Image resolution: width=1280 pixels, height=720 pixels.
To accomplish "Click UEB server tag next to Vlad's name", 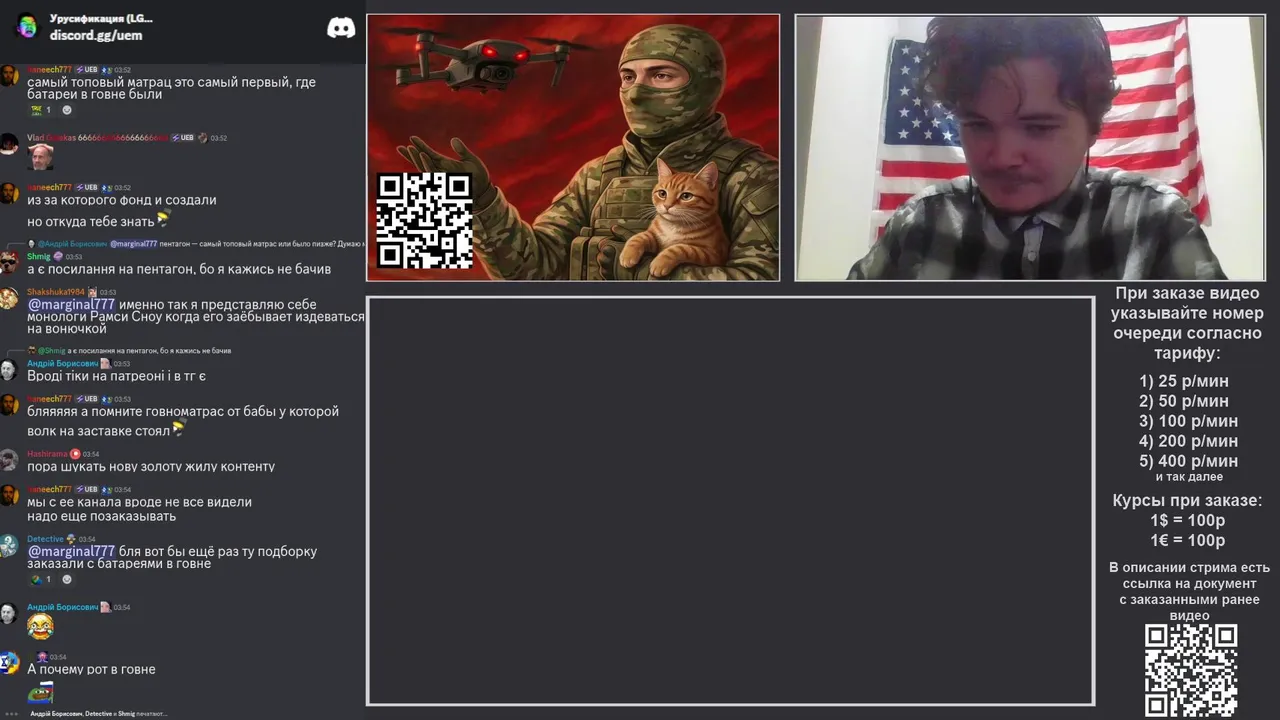I will tap(182, 137).
